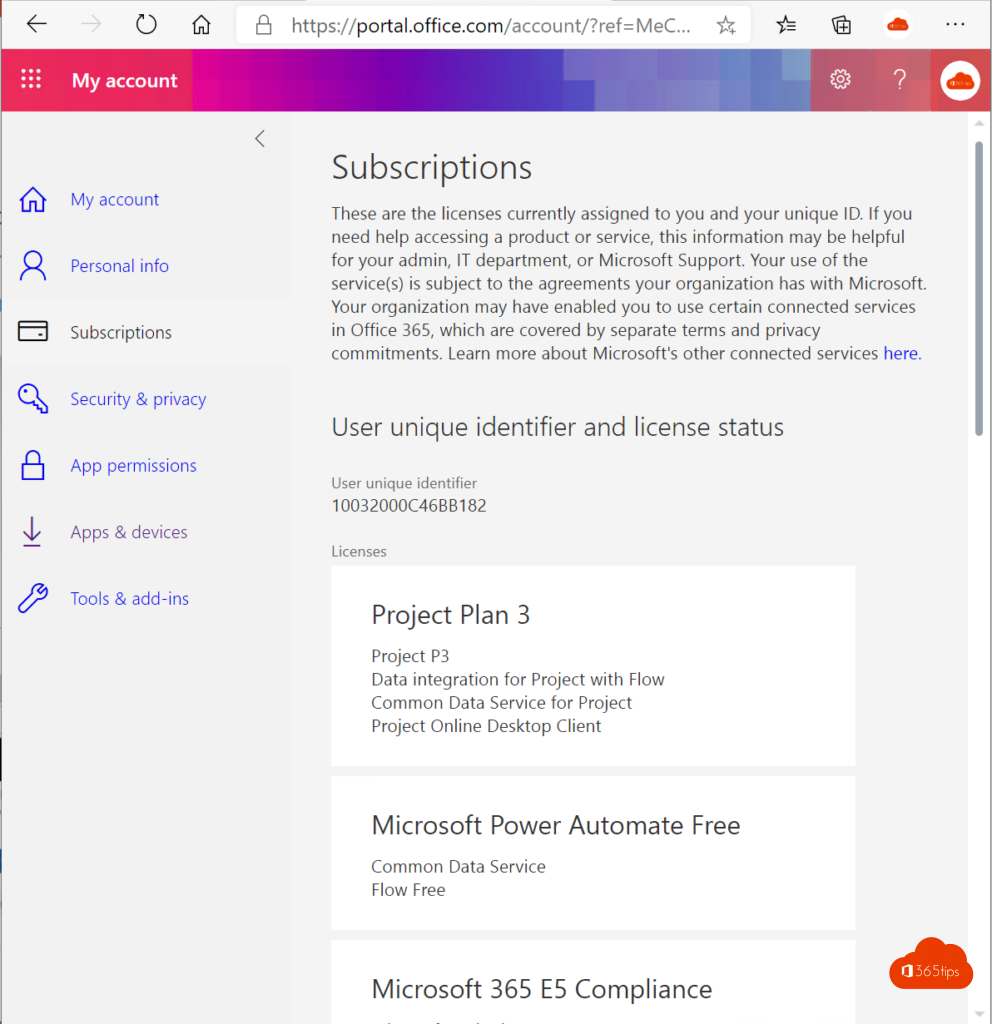This screenshot has height=1024, width=992.
Task: Open Security & privacy page
Action: click(138, 399)
